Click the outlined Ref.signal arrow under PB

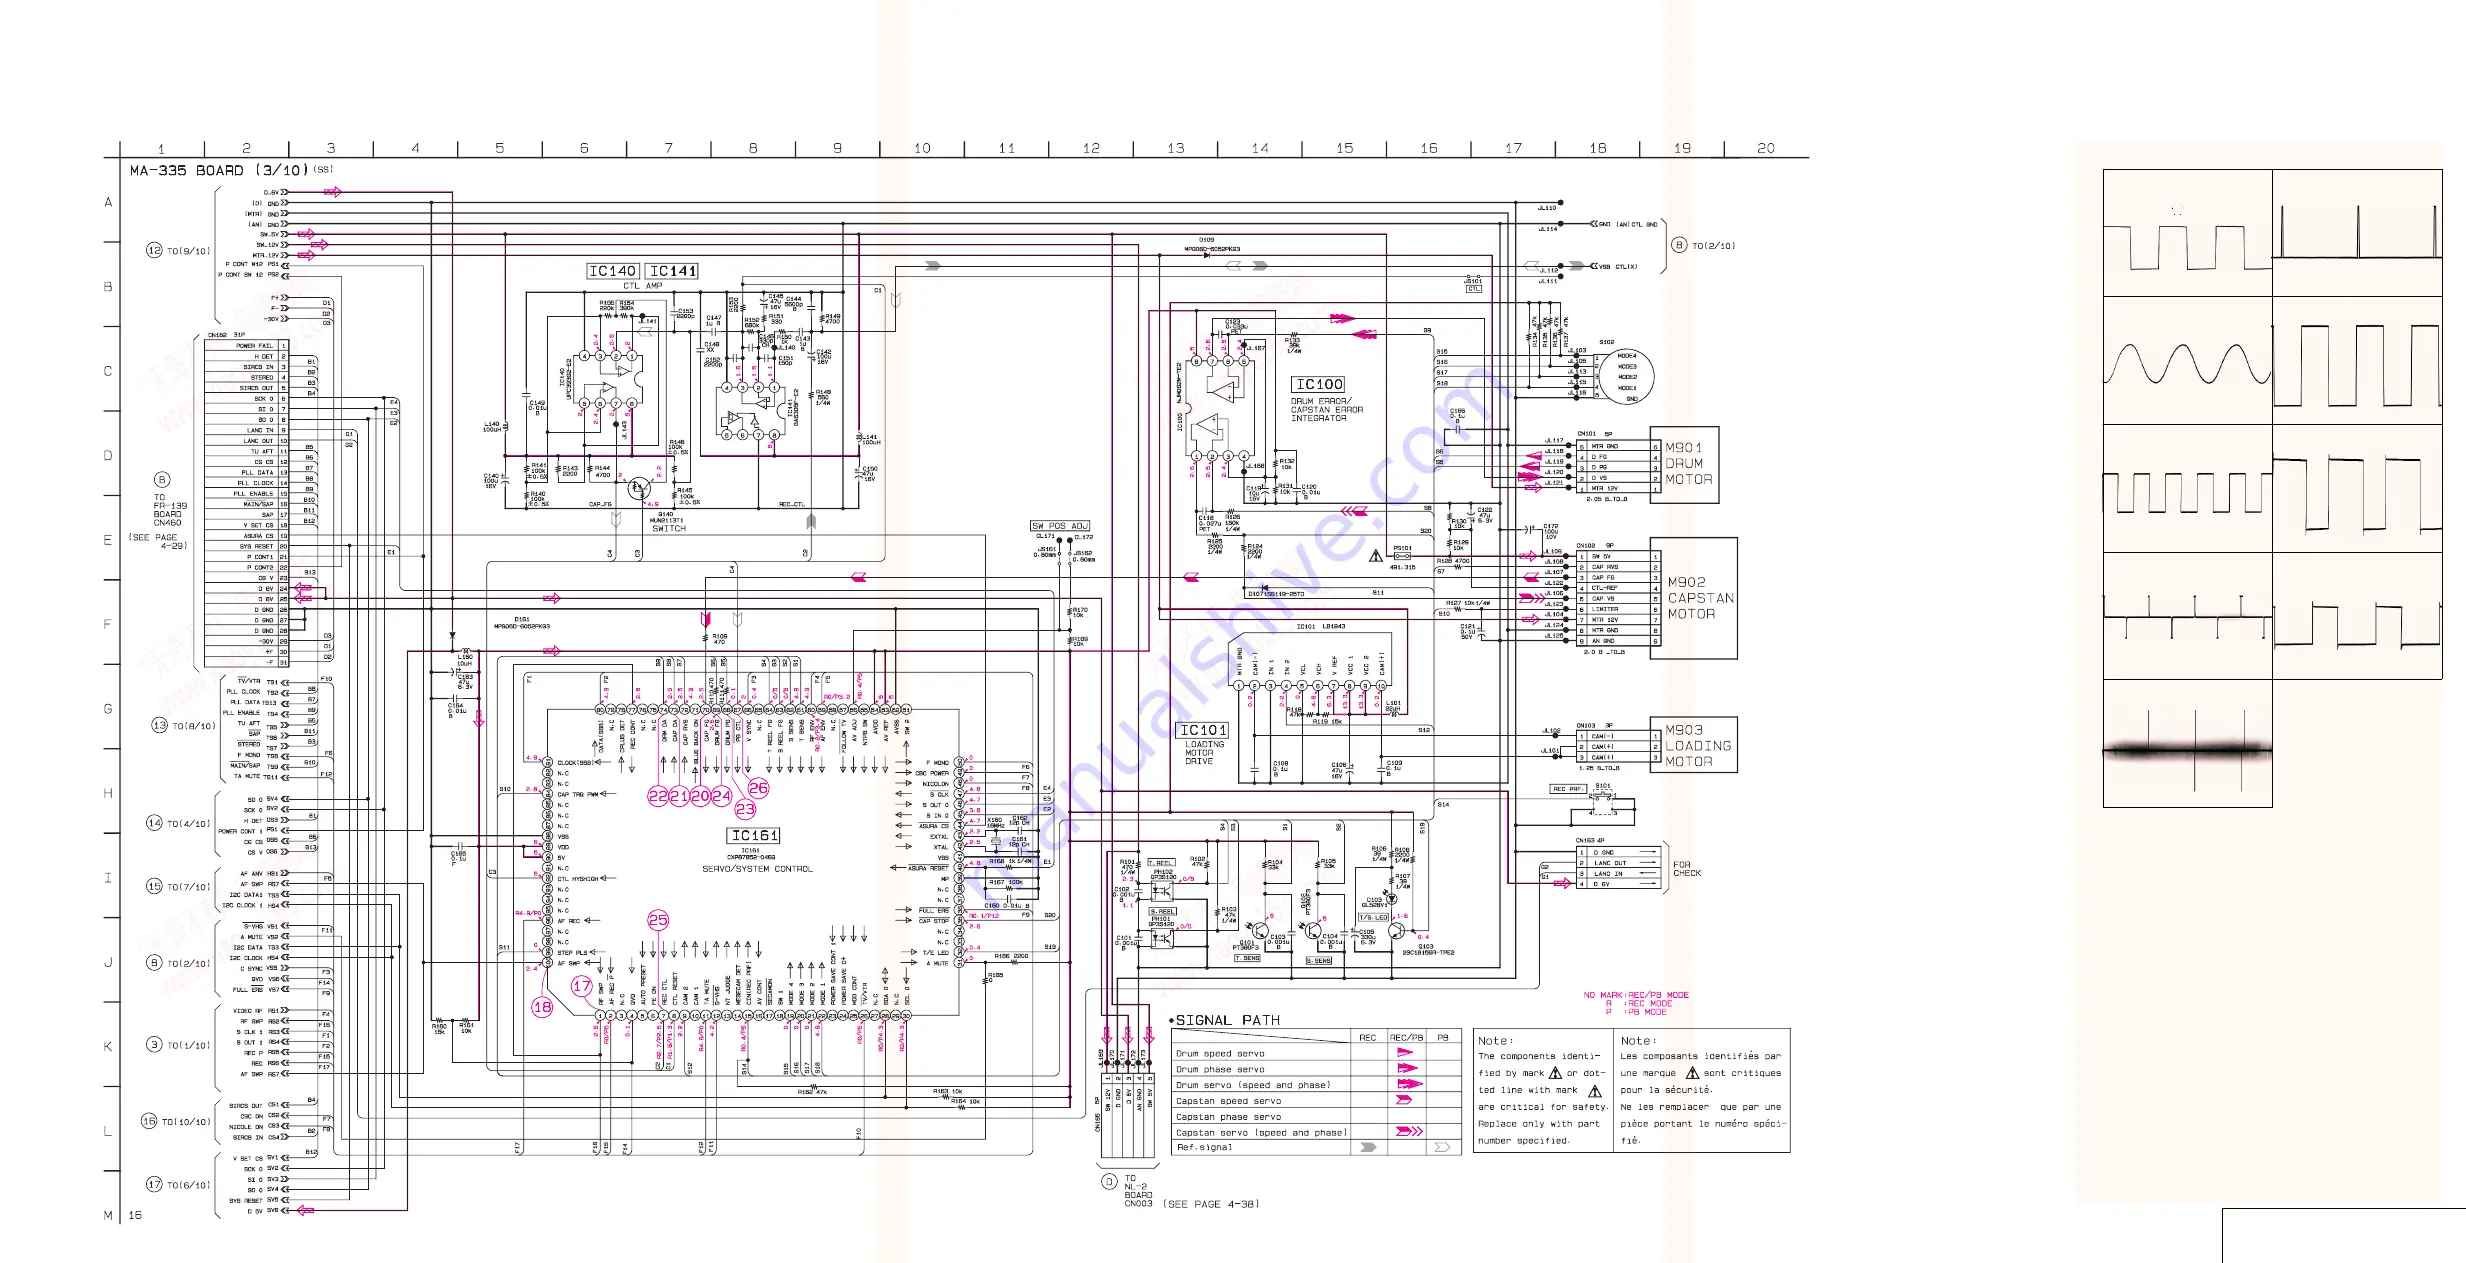(1442, 1147)
